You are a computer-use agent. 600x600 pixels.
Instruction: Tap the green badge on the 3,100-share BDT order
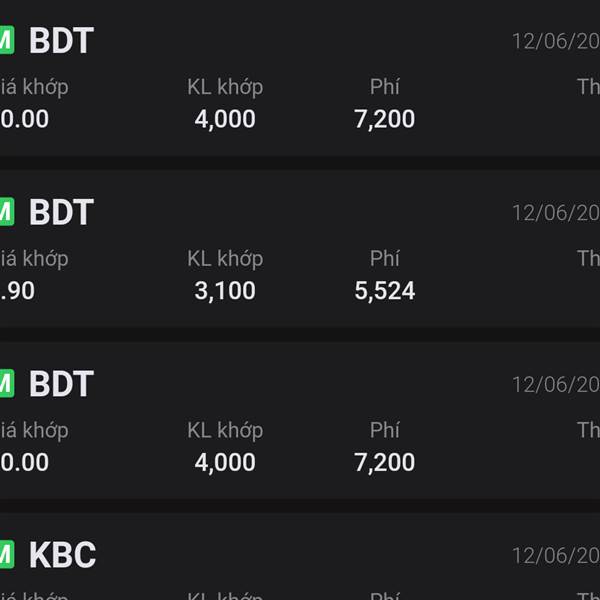point(7,211)
